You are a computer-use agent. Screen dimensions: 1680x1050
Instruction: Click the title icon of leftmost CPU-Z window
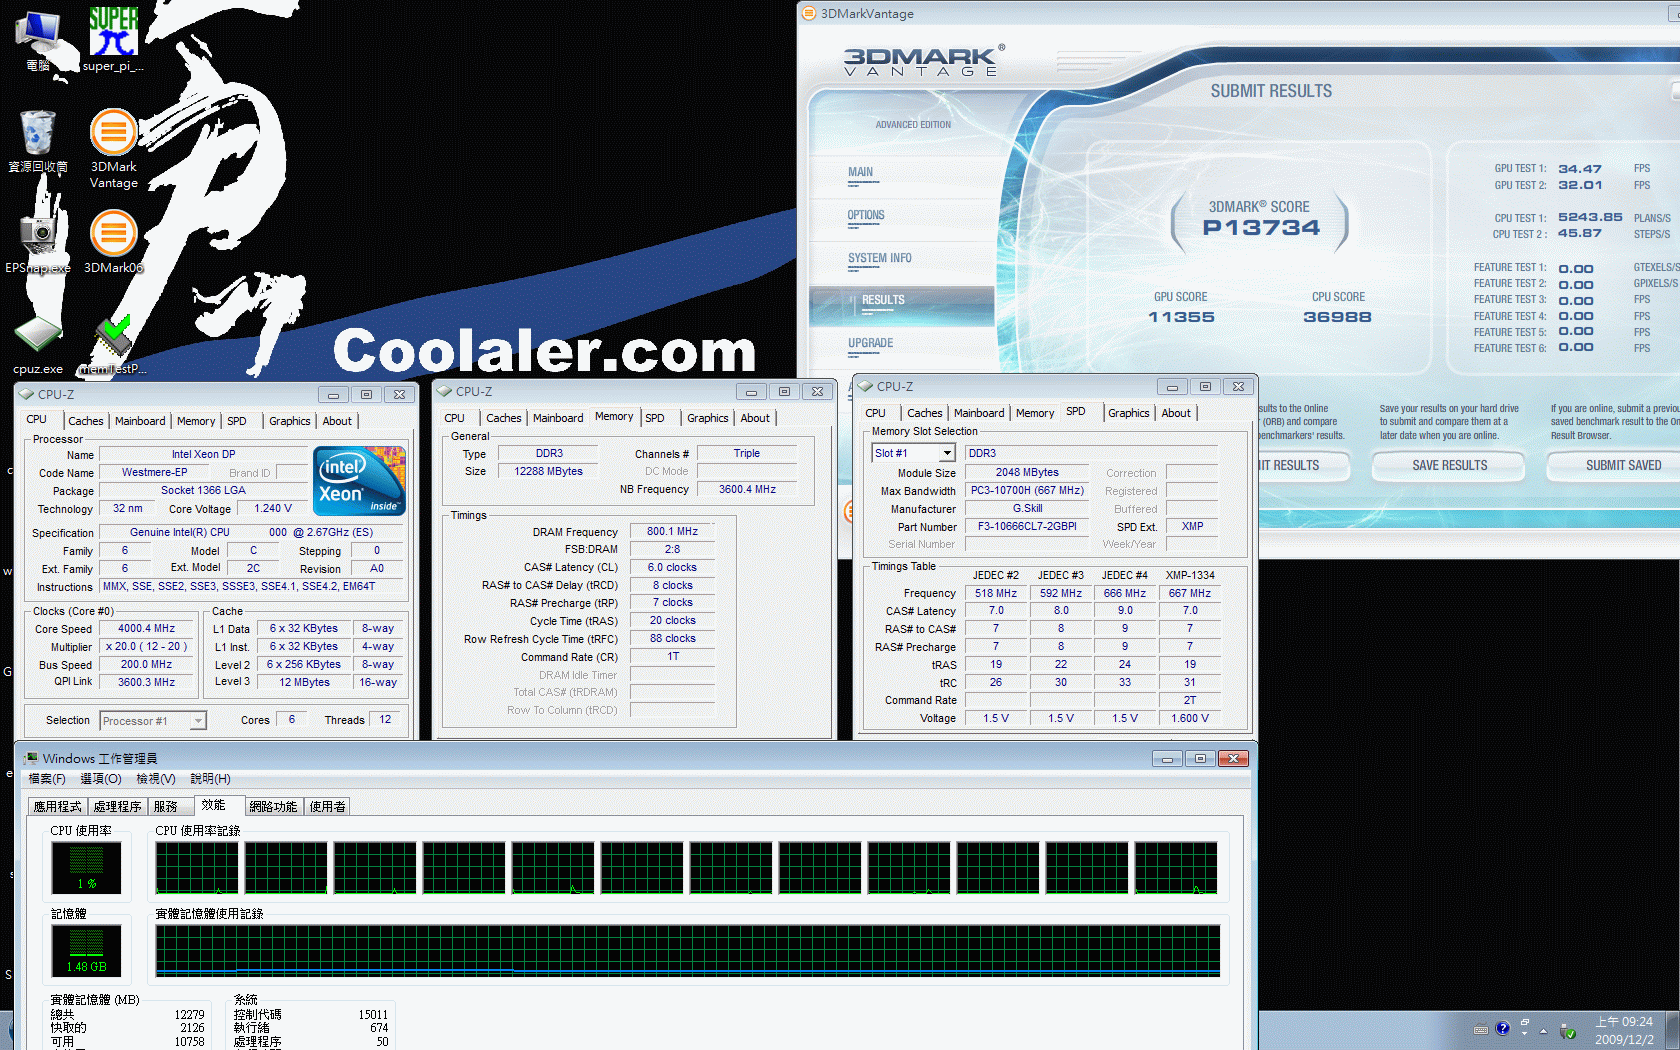[x=27, y=394]
